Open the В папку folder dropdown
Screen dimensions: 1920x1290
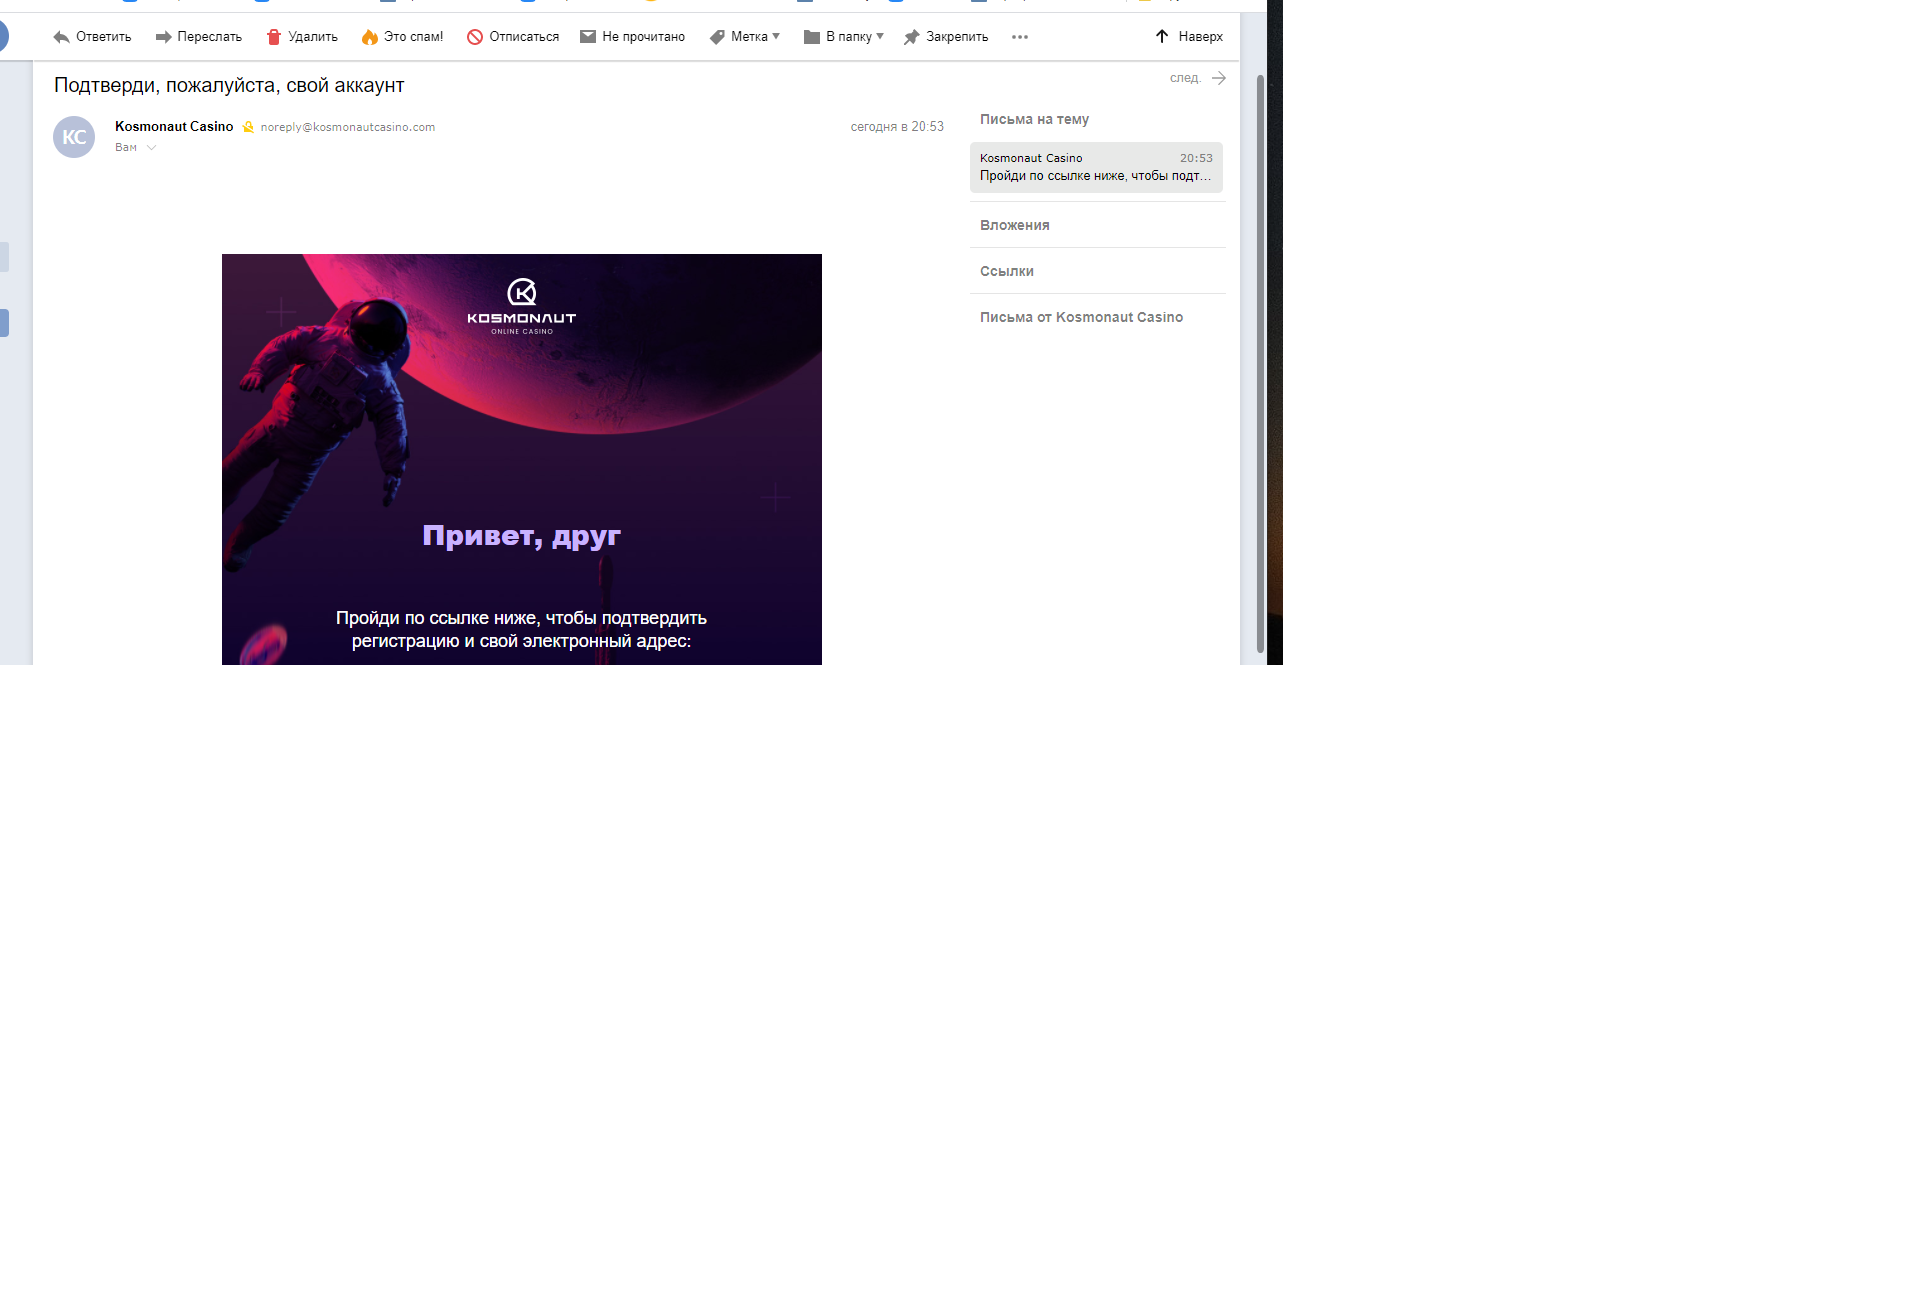(x=844, y=37)
